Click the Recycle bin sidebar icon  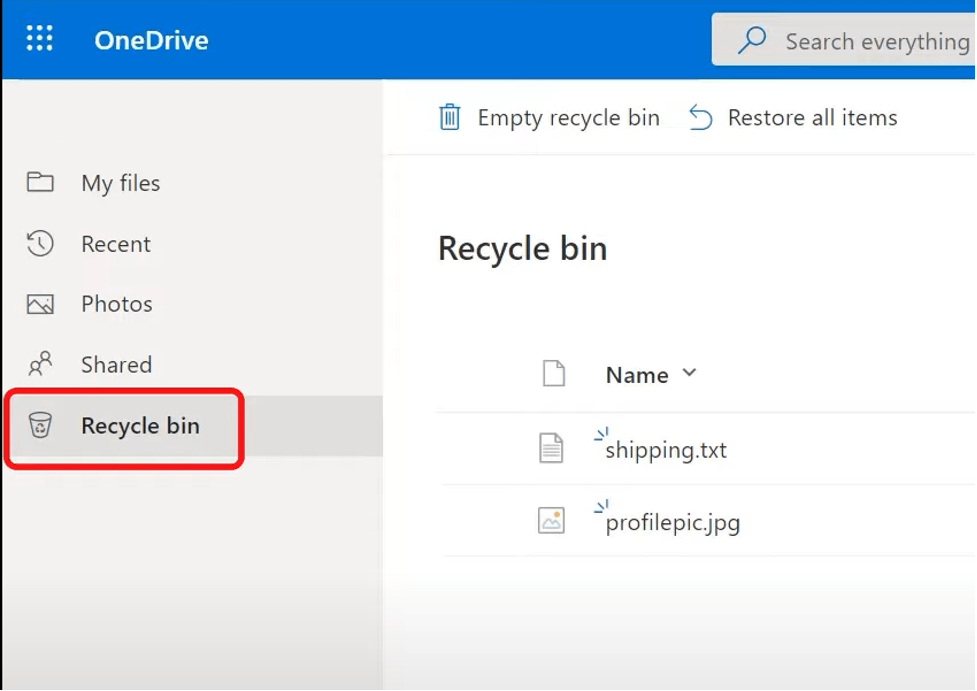41,425
